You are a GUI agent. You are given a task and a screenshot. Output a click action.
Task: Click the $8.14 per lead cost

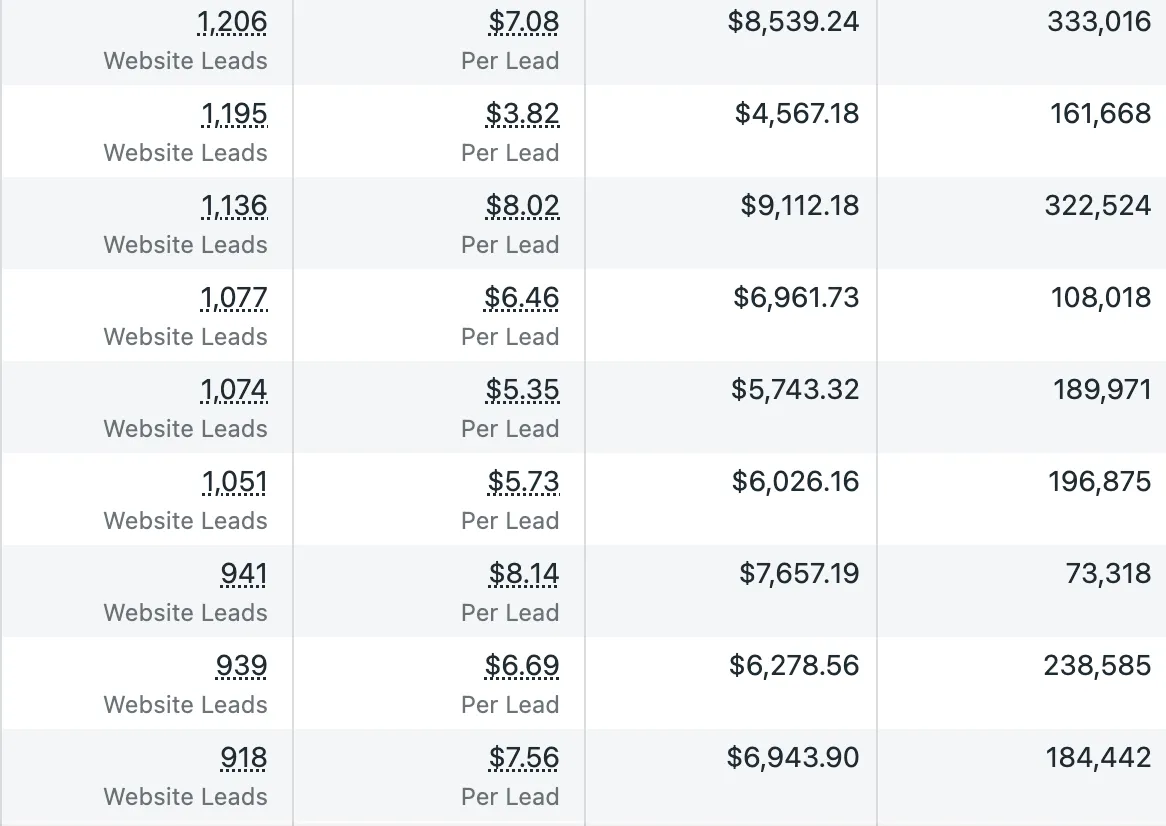coord(524,574)
